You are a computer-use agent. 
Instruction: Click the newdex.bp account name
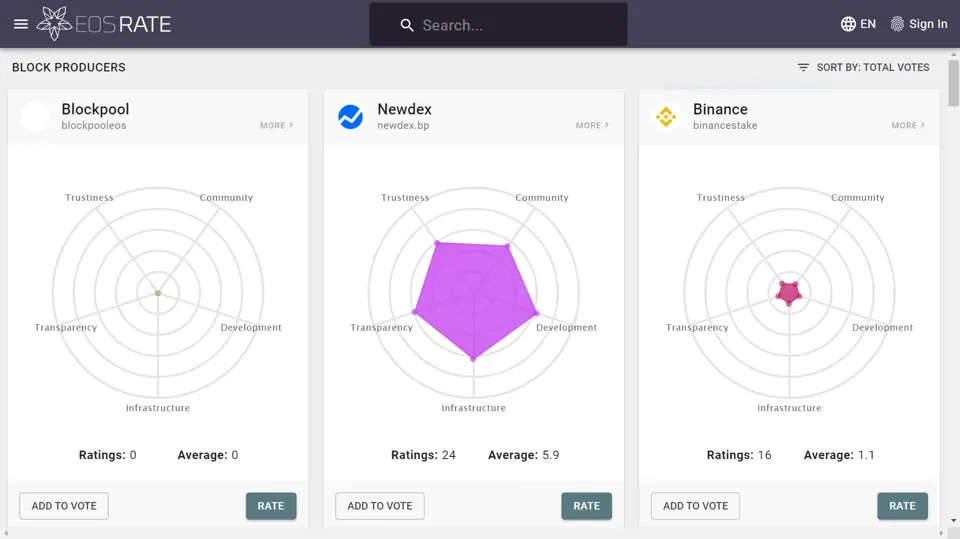click(403, 125)
